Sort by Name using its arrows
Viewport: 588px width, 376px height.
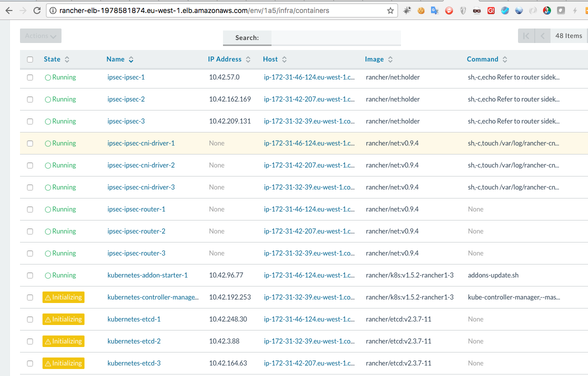(x=131, y=59)
